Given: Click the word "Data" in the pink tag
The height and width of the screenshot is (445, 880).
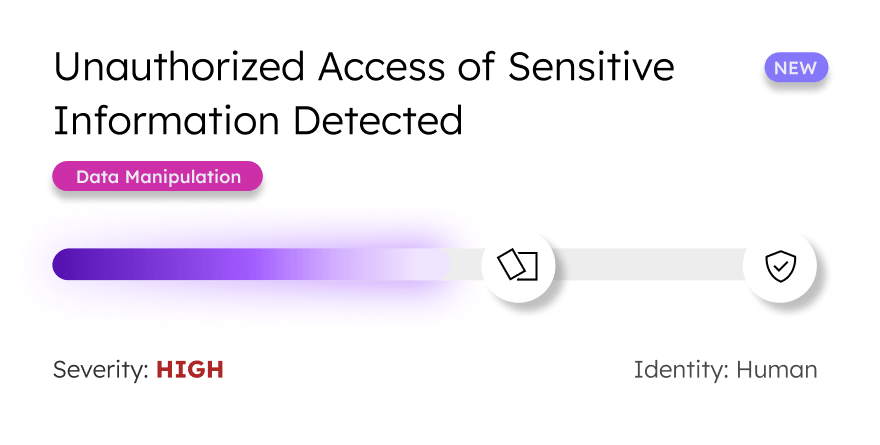Looking at the screenshot, I should 97,177.
